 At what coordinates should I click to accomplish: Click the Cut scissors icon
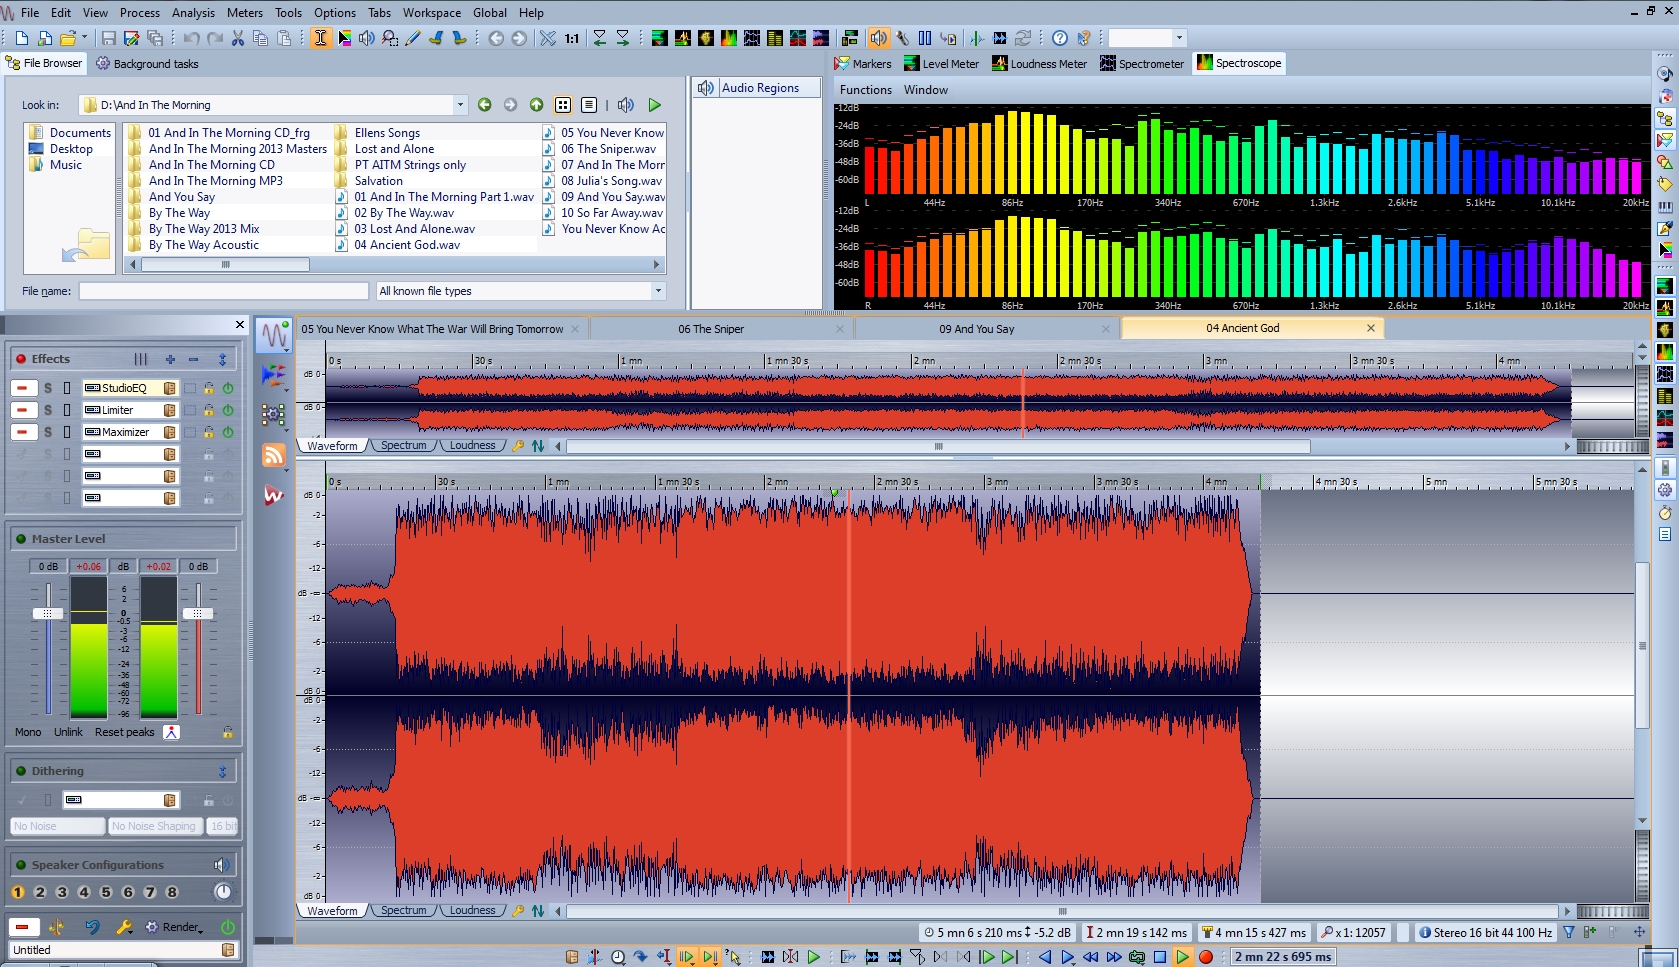tap(238, 38)
